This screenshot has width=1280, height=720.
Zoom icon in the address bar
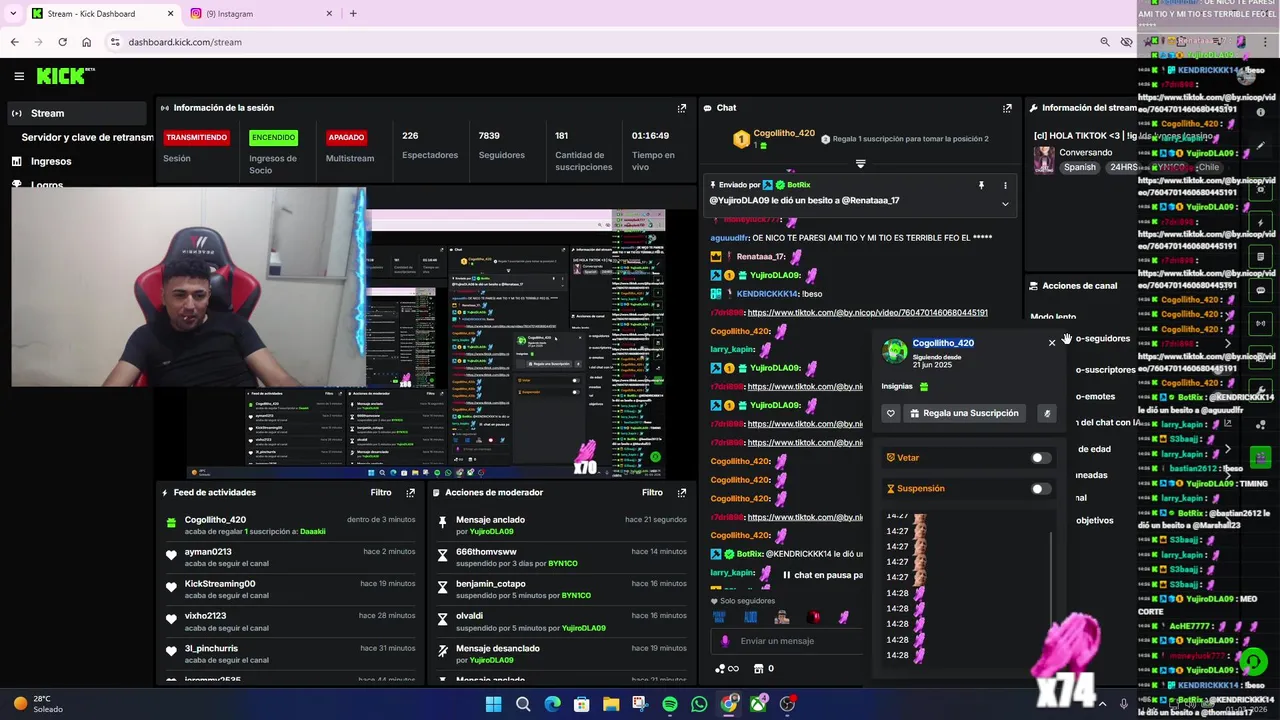click(x=1104, y=42)
